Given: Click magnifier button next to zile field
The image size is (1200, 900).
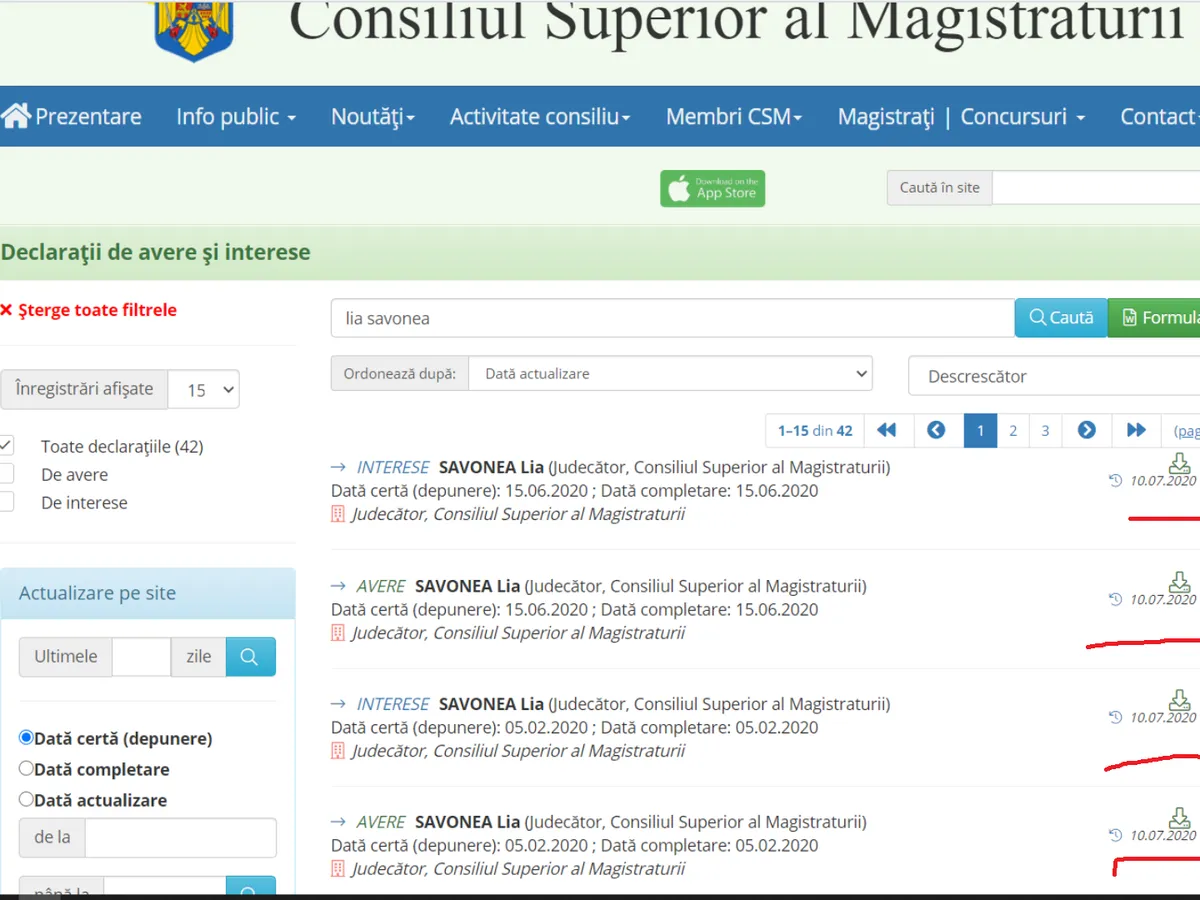Looking at the screenshot, I should (250, 657).
